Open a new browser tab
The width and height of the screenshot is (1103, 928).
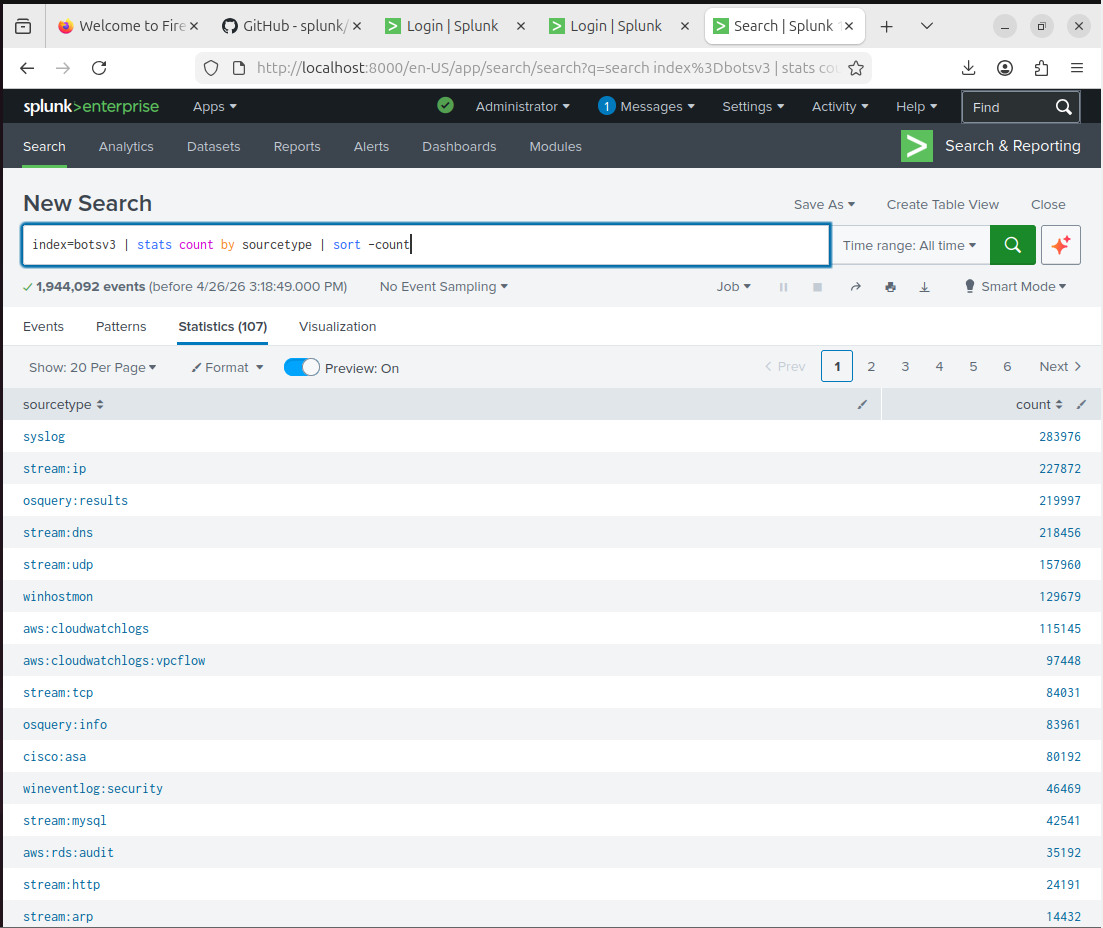coord(886,26)
